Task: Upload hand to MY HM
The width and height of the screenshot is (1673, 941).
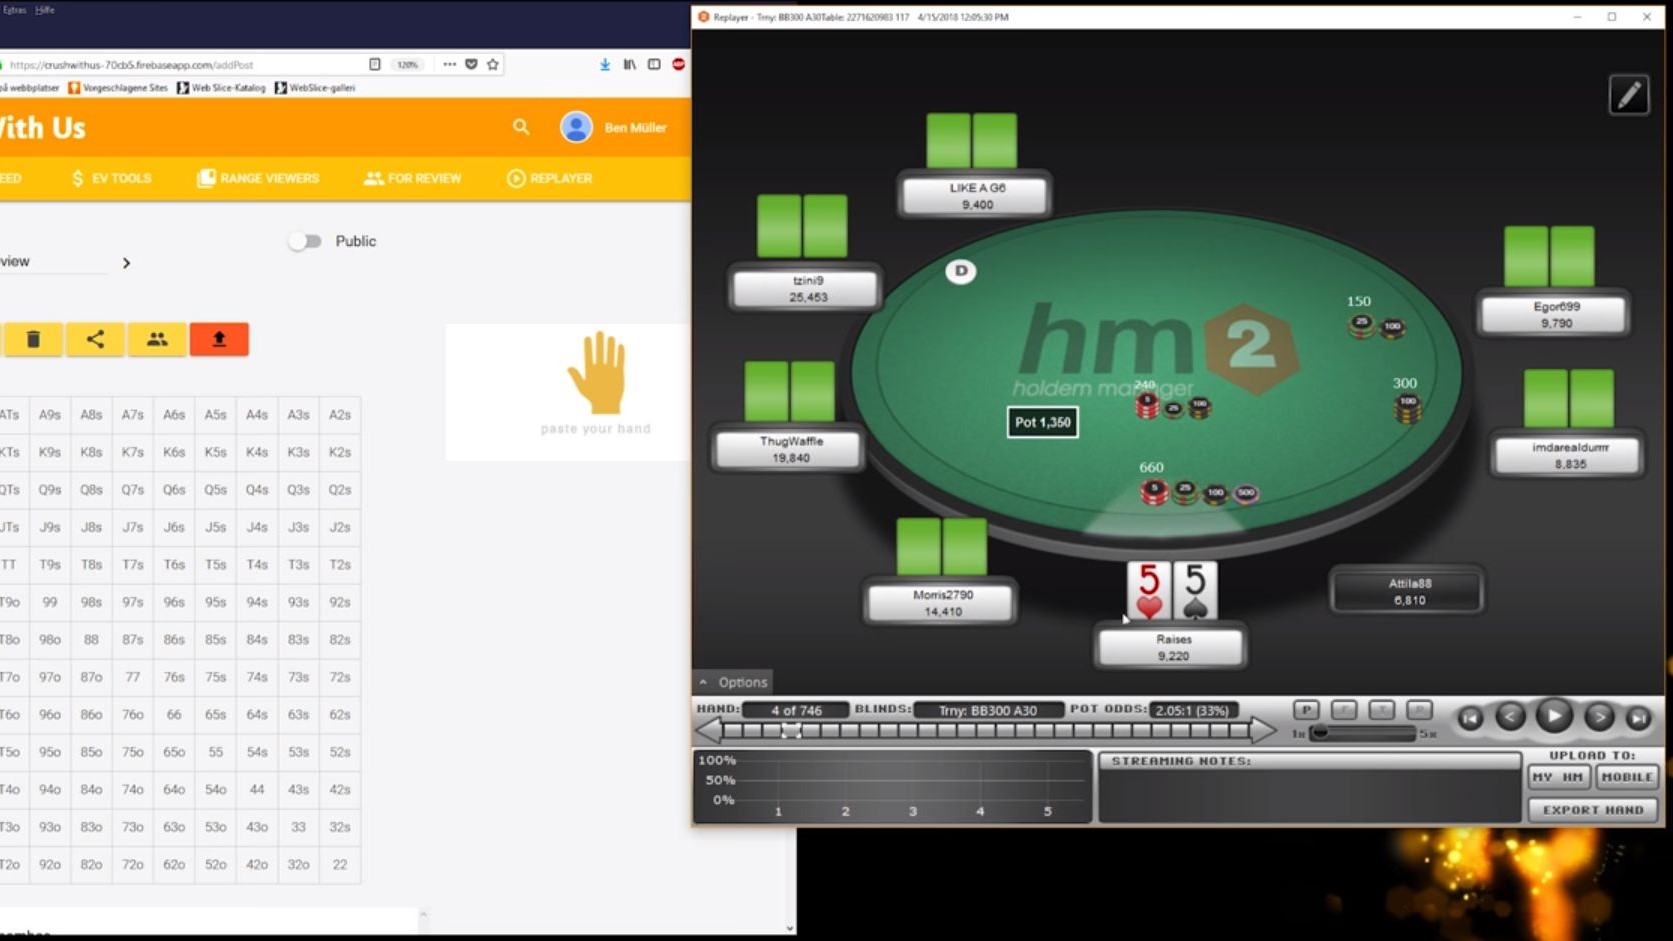Action: click(x=1558, y=777)
